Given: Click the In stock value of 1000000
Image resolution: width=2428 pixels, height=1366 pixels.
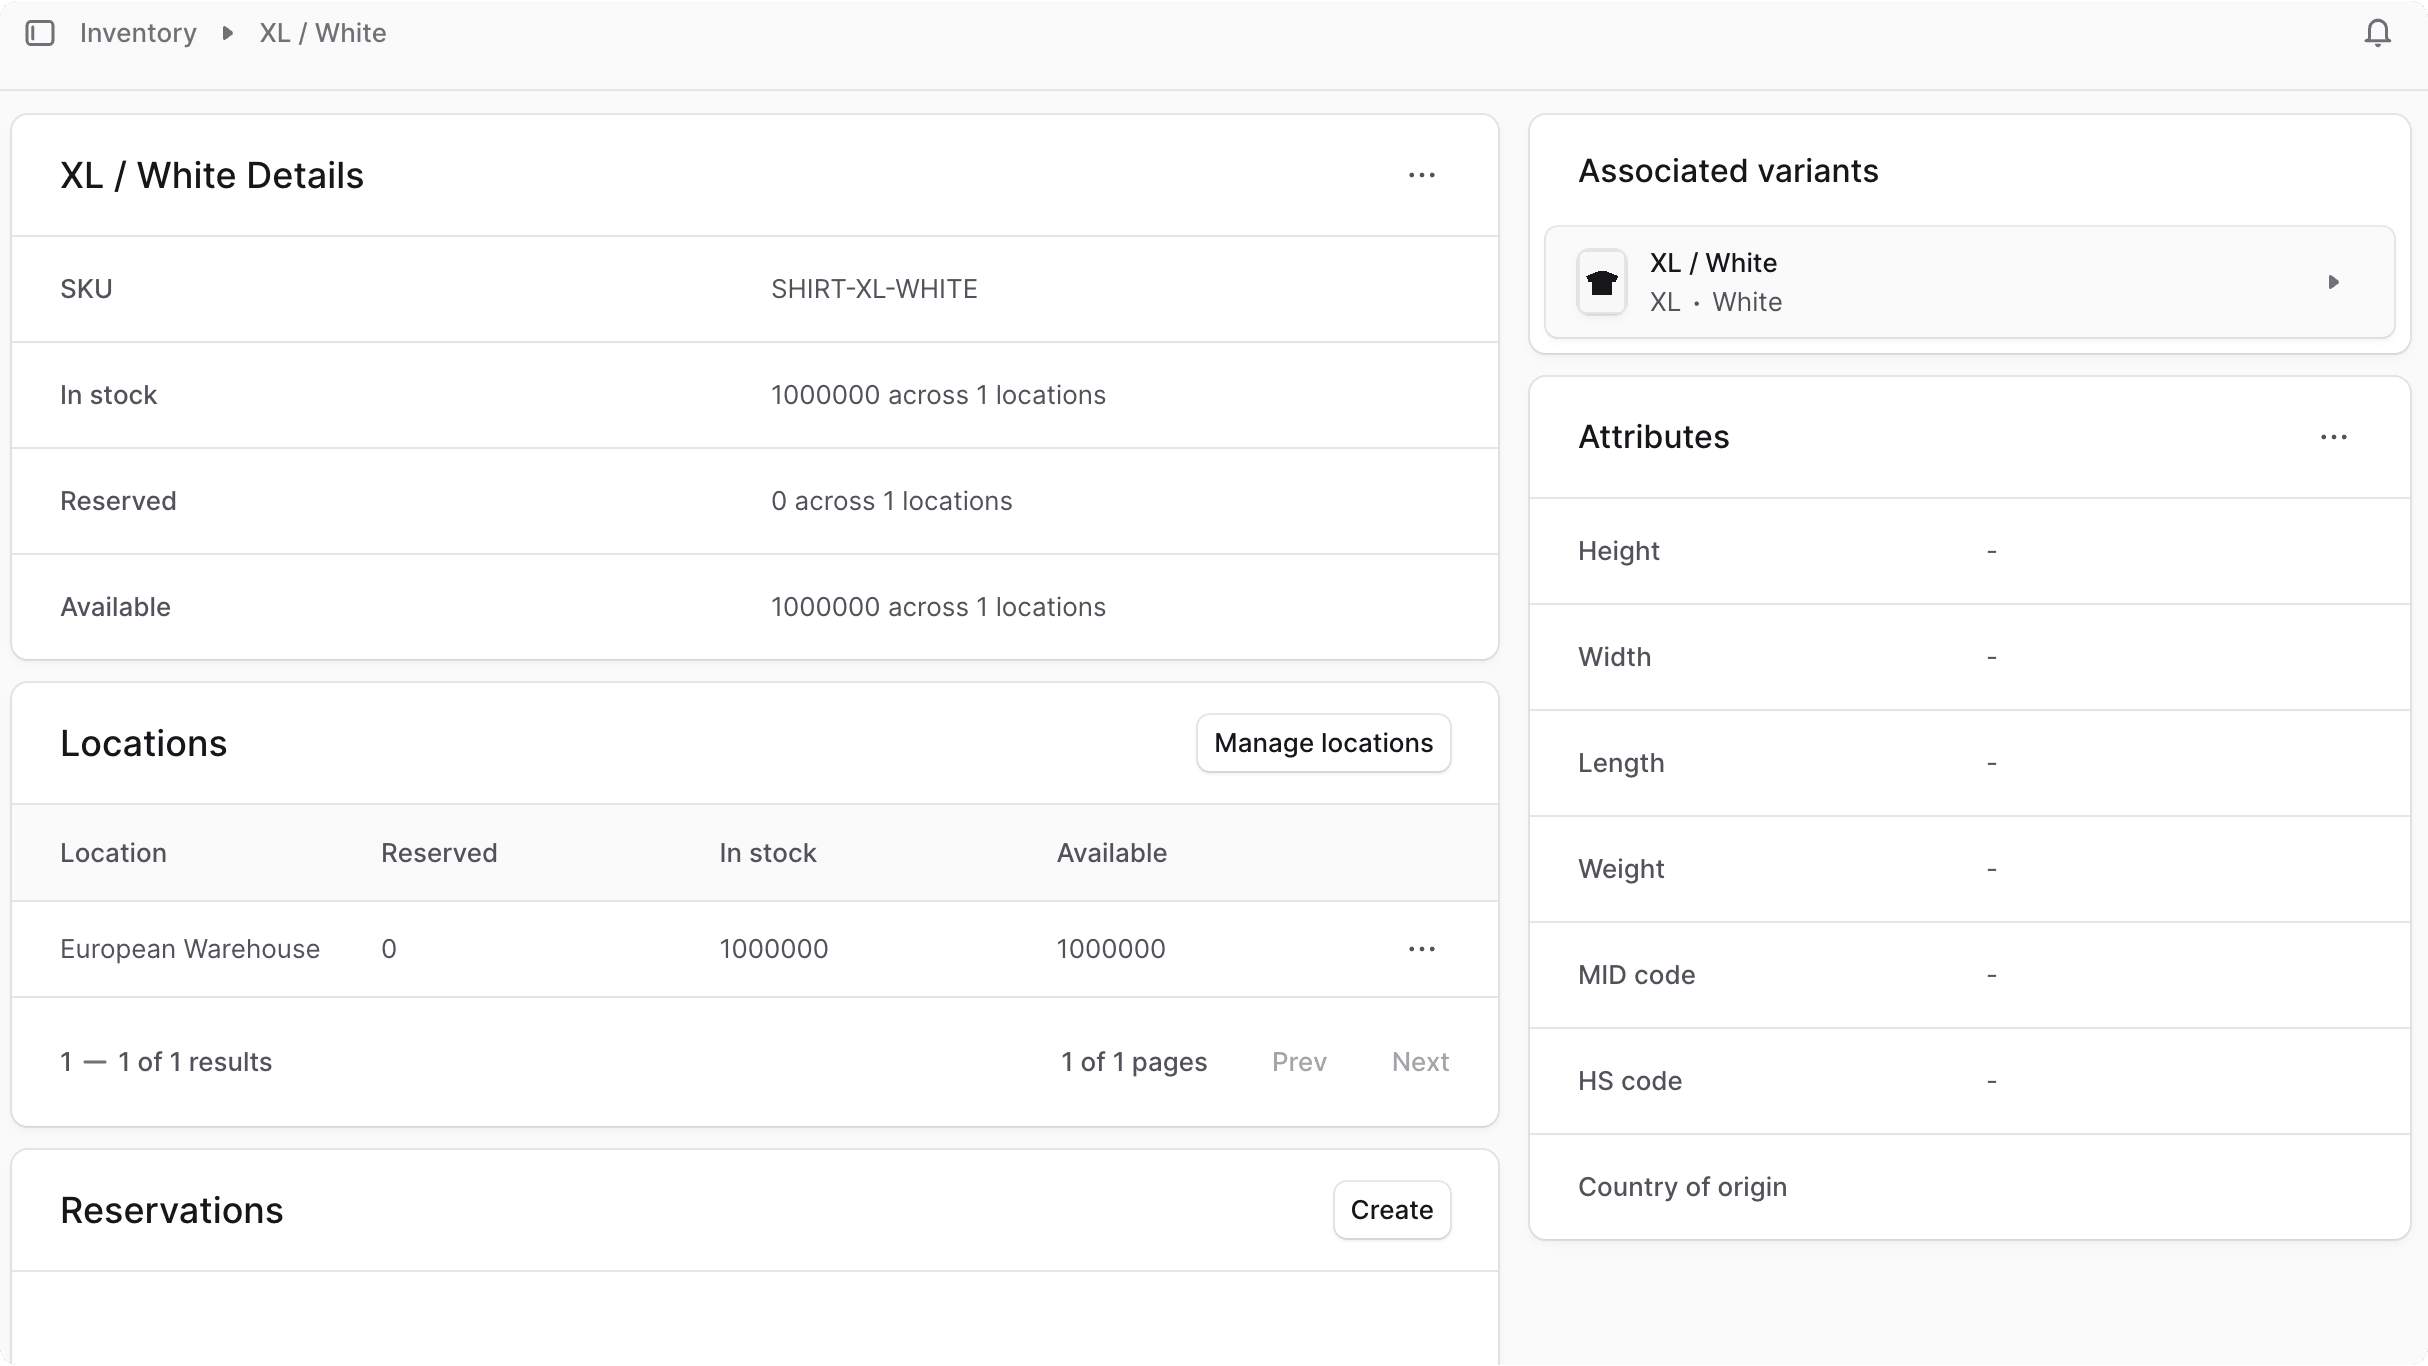Looking at the screenshot, I should coord(774,948).
